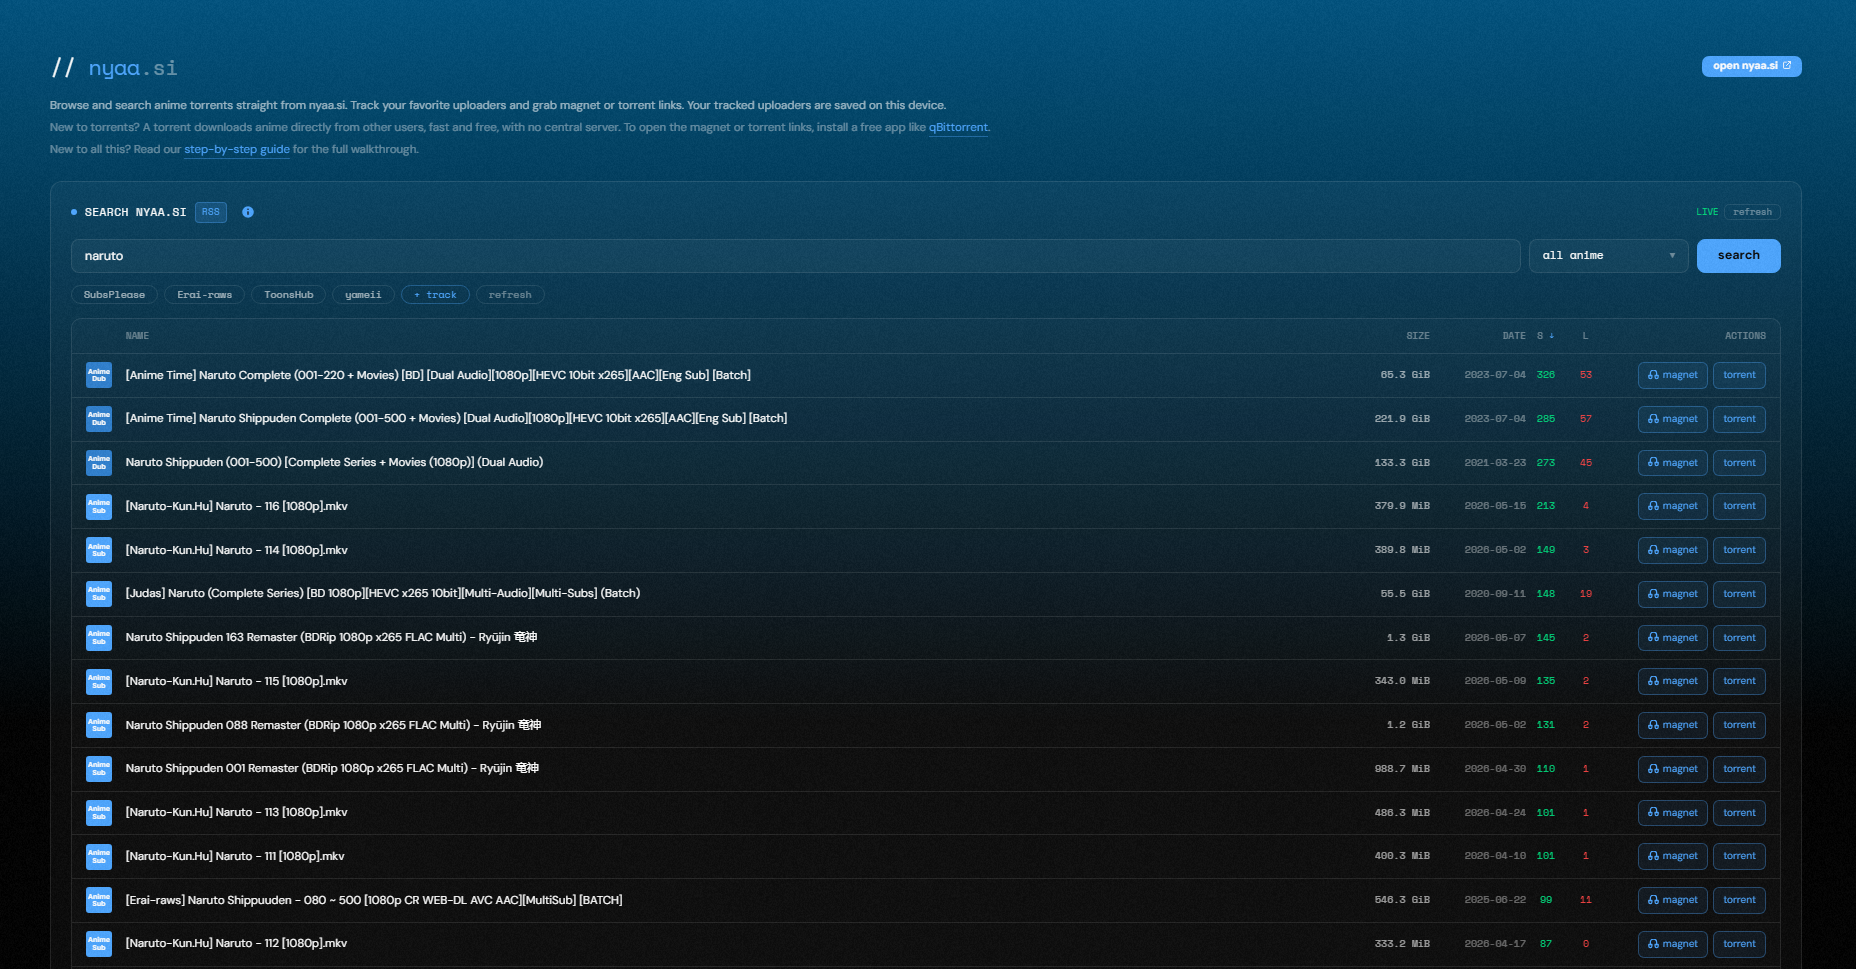This screenshot has width=1856, height=969.
Task: Open the qBittorrent link
Action: click(958, 128)
